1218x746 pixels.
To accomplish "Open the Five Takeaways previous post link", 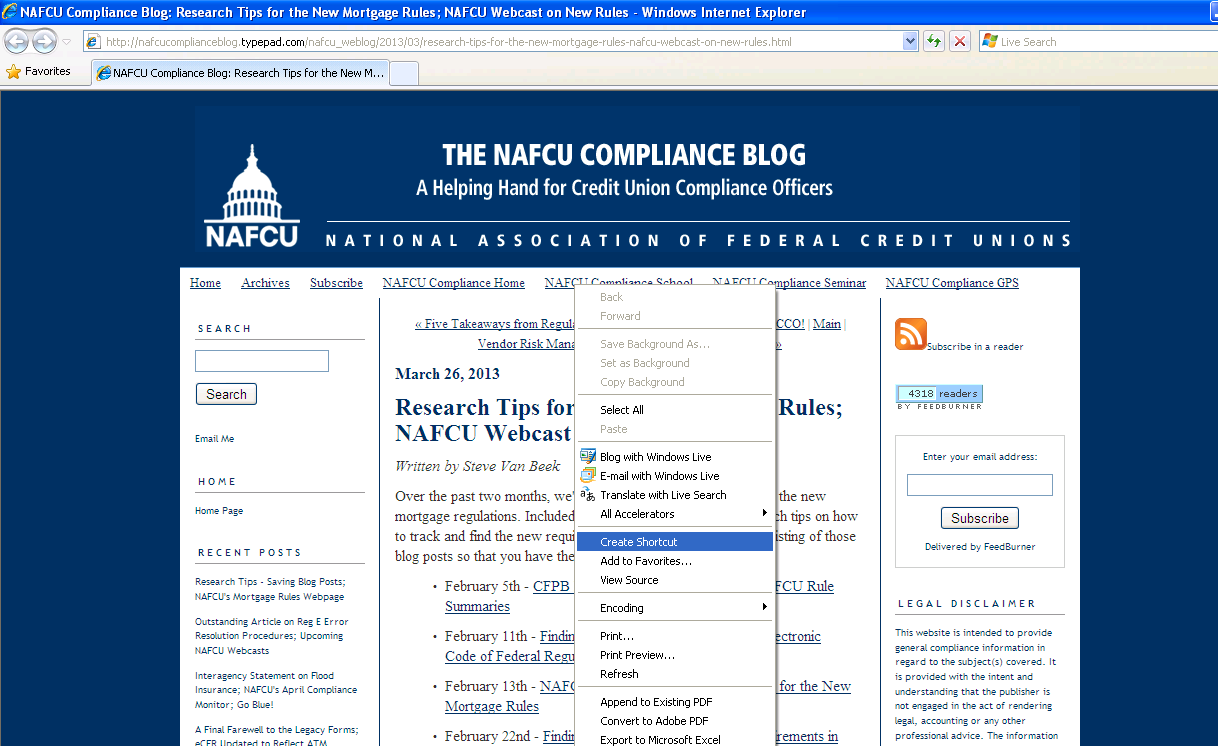I will click(495, 324).
